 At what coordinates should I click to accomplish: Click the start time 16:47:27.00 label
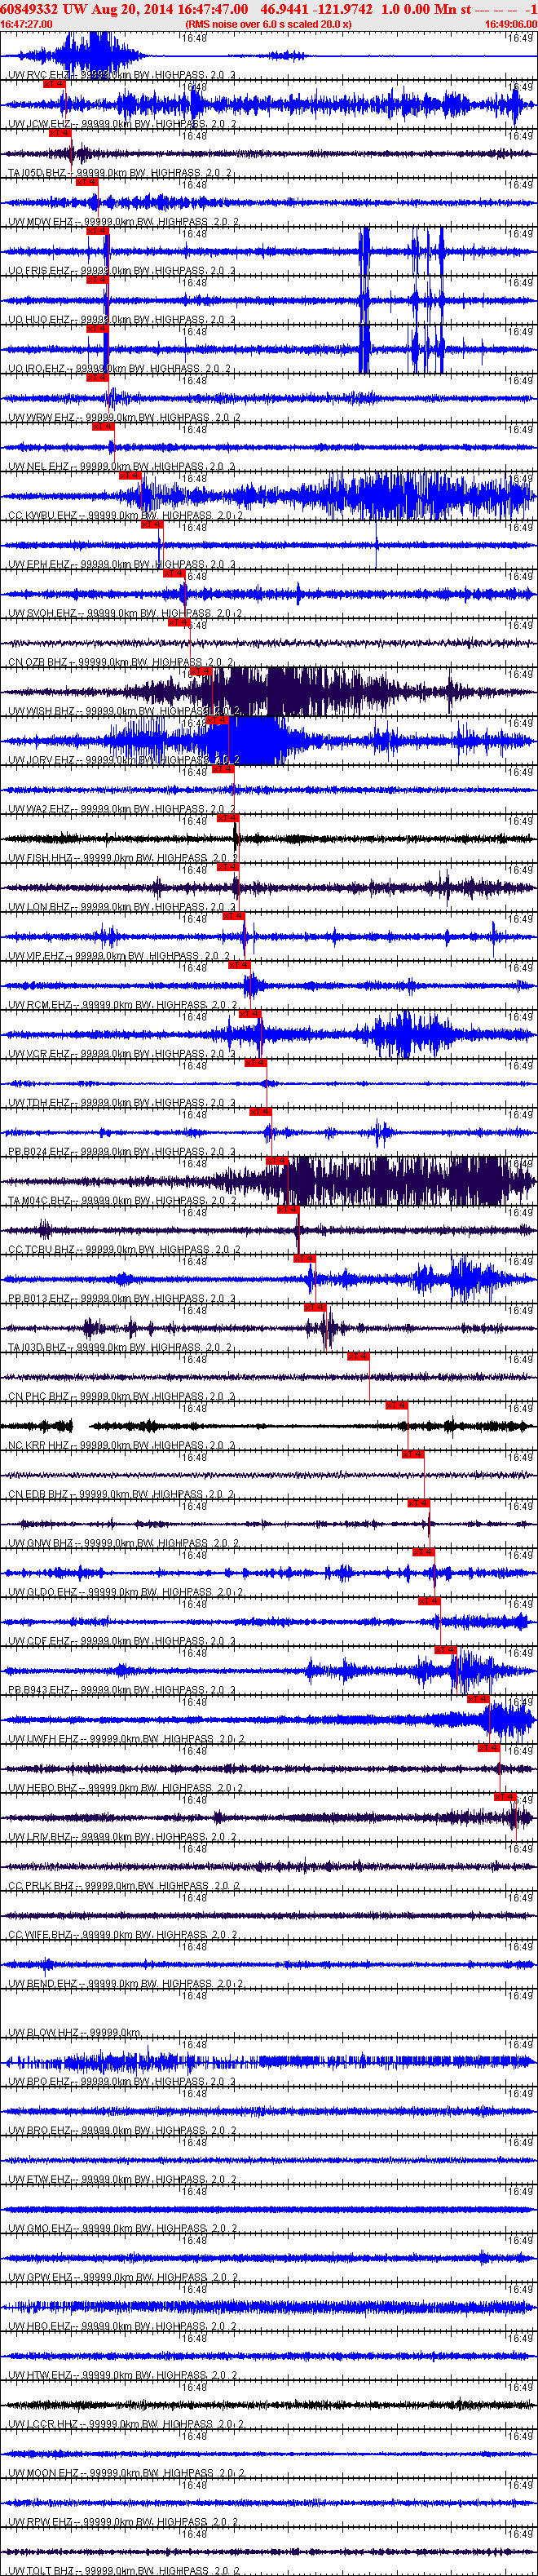click(x=27, y=24)
